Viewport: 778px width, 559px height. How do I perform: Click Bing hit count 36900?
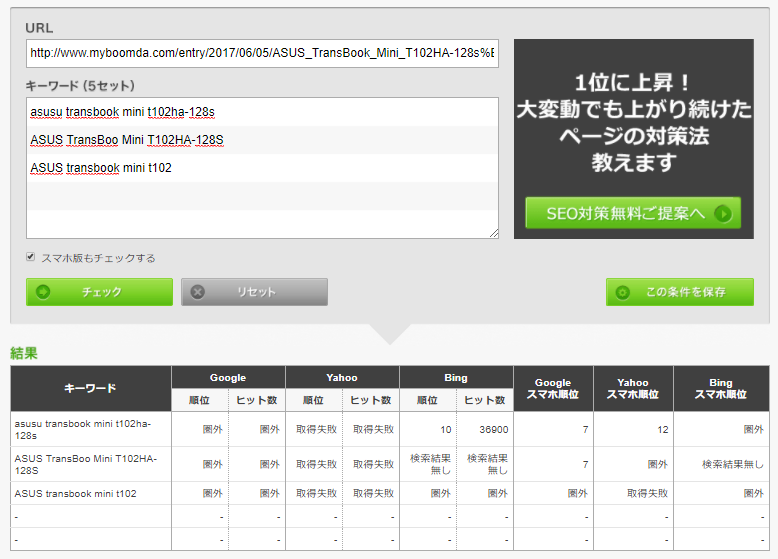coord(494,430)
